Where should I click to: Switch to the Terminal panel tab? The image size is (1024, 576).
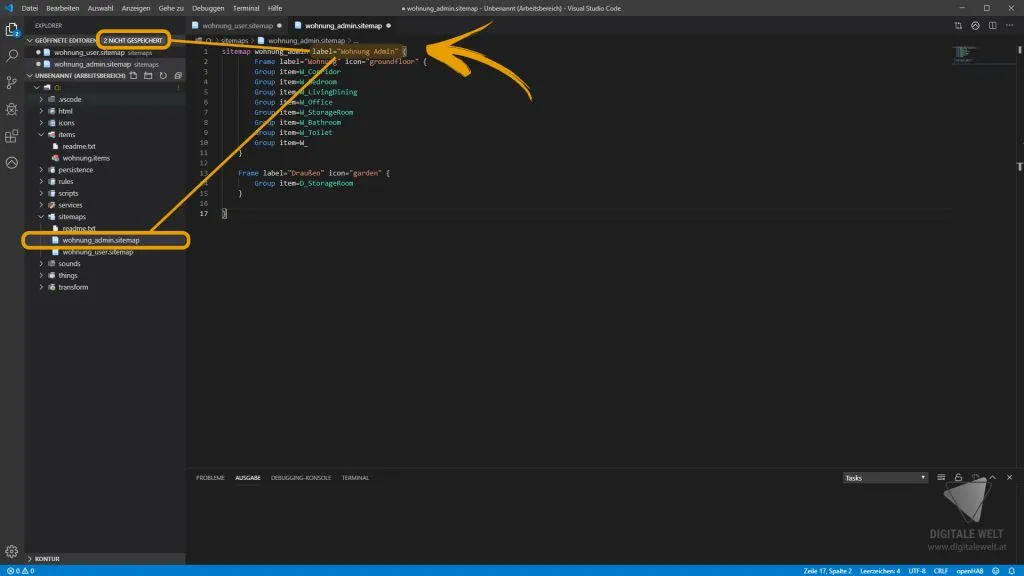click(355, 477)
